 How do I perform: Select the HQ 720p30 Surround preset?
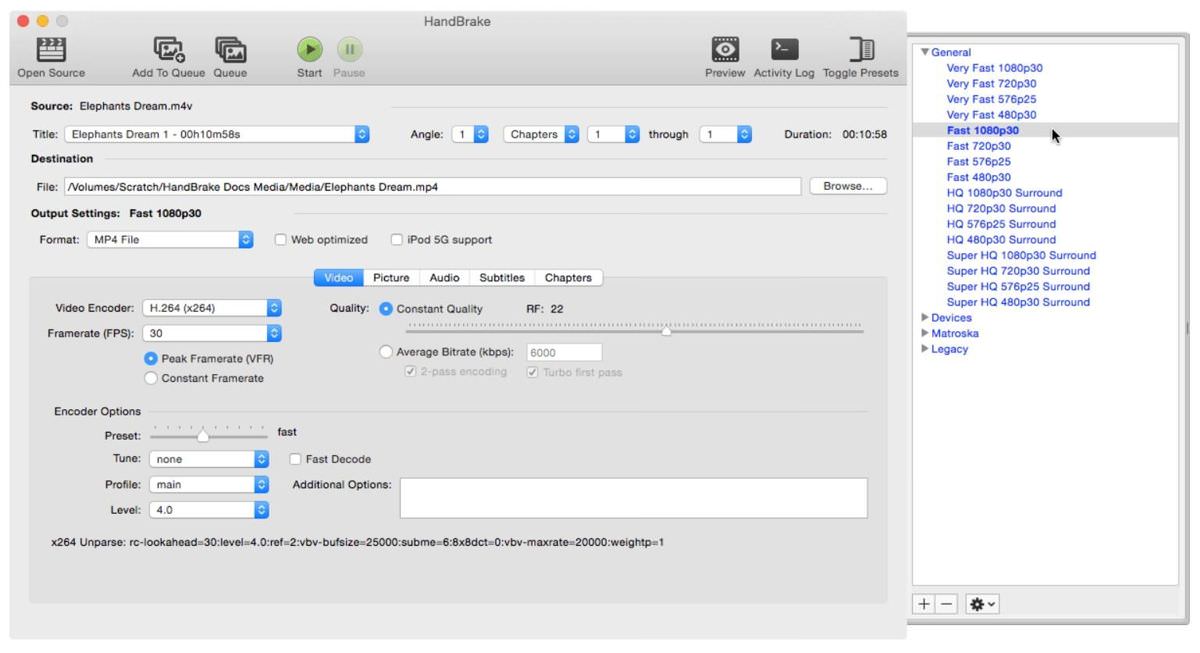[x=1001, y=208]
